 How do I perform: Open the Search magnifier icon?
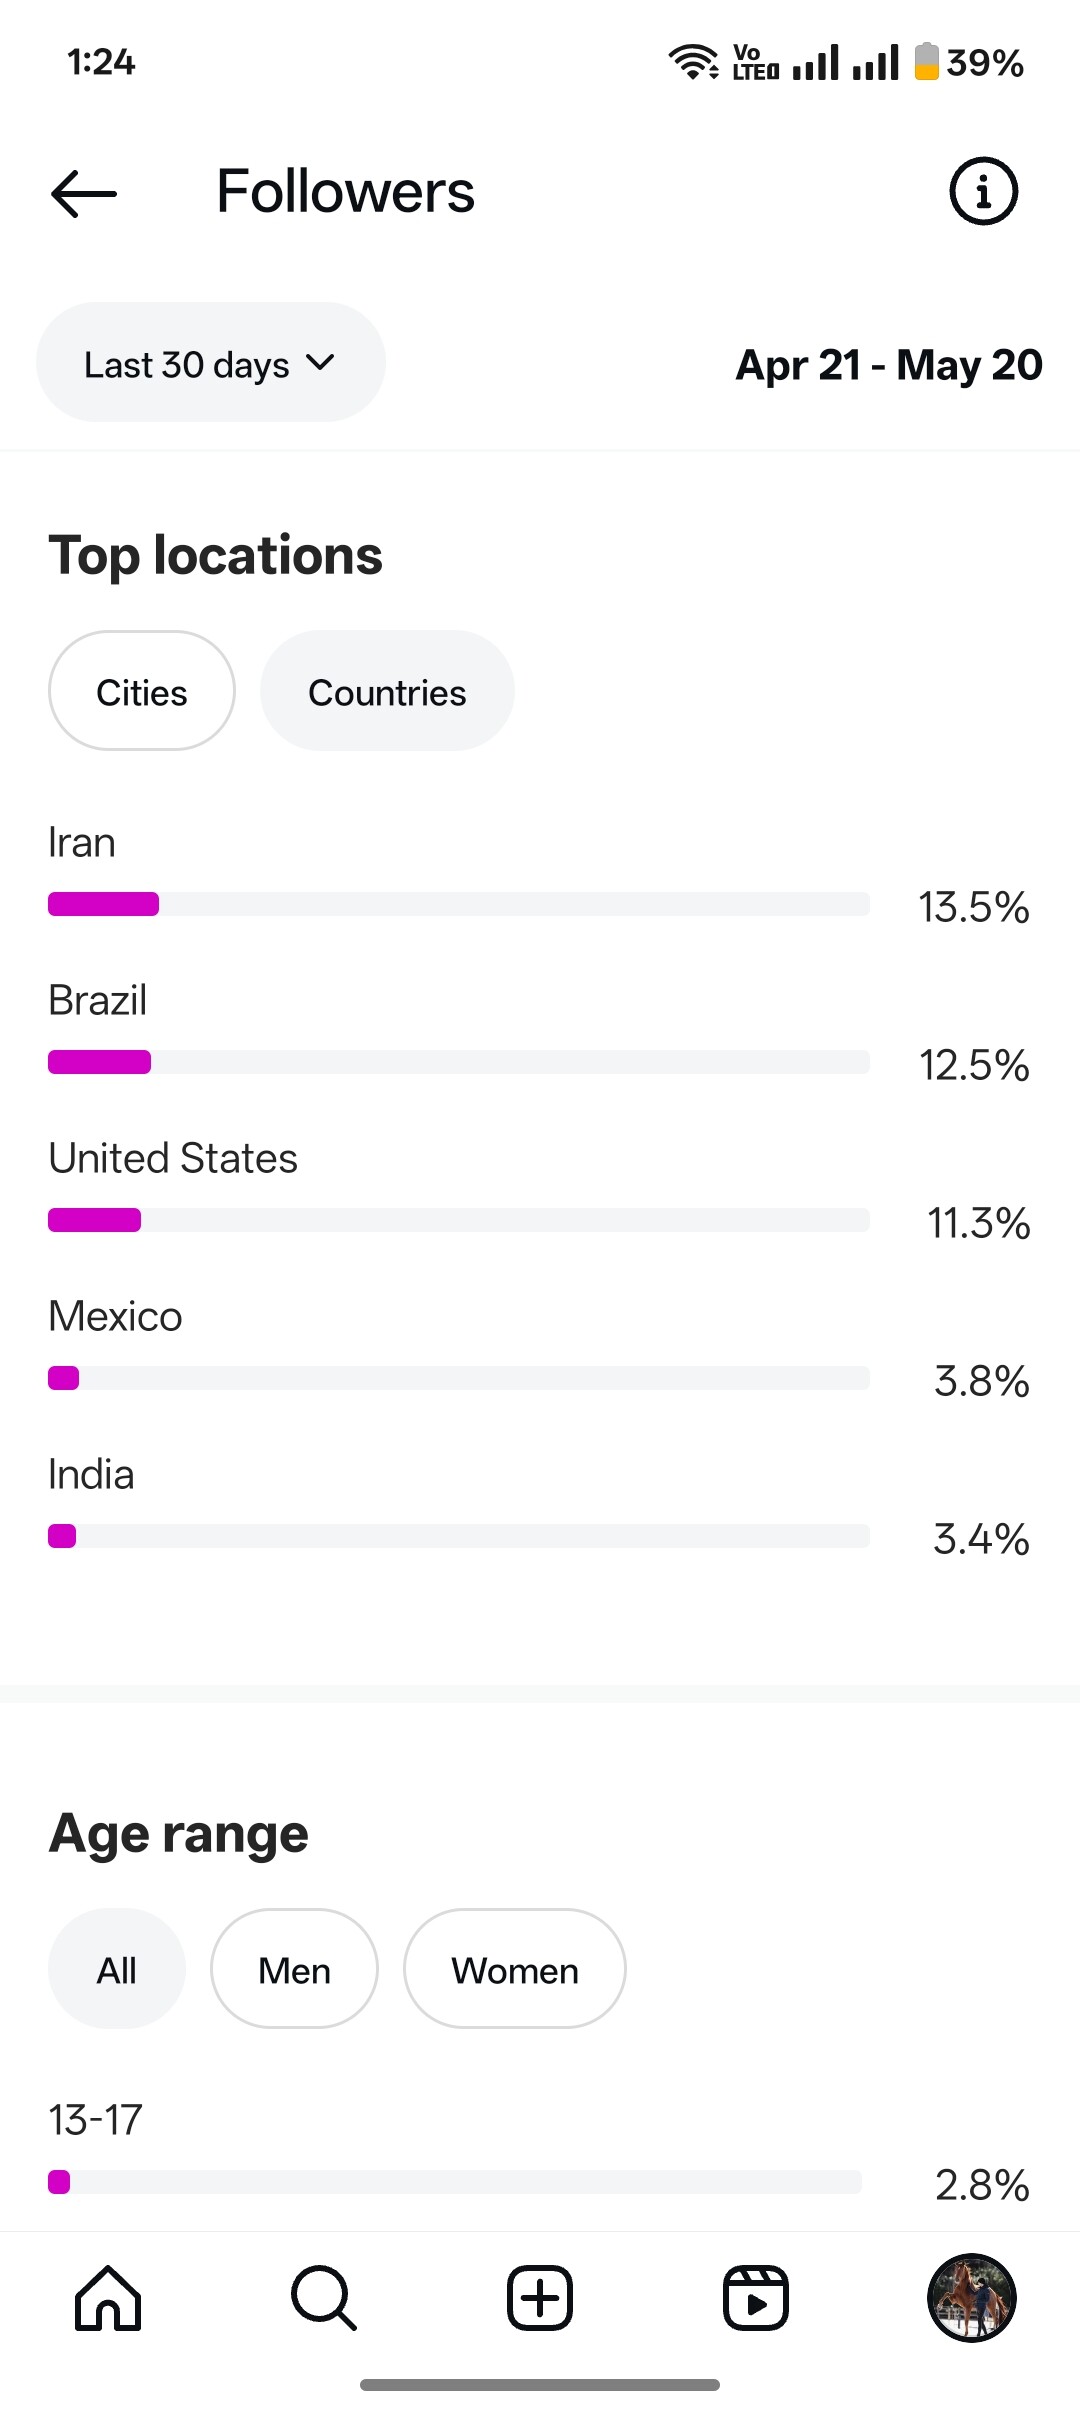coord(324,2298)
